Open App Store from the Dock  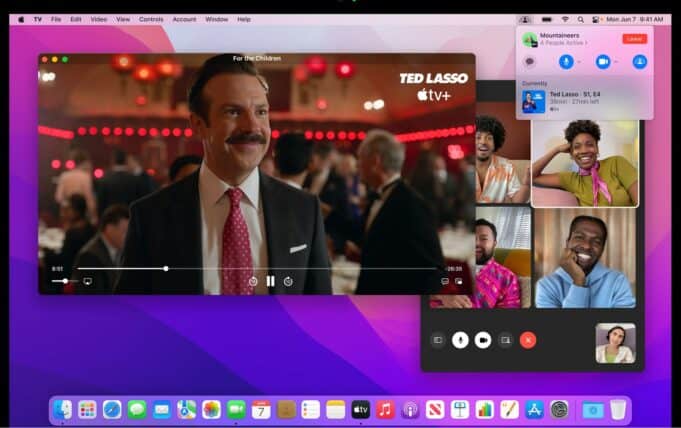[534, 409]
